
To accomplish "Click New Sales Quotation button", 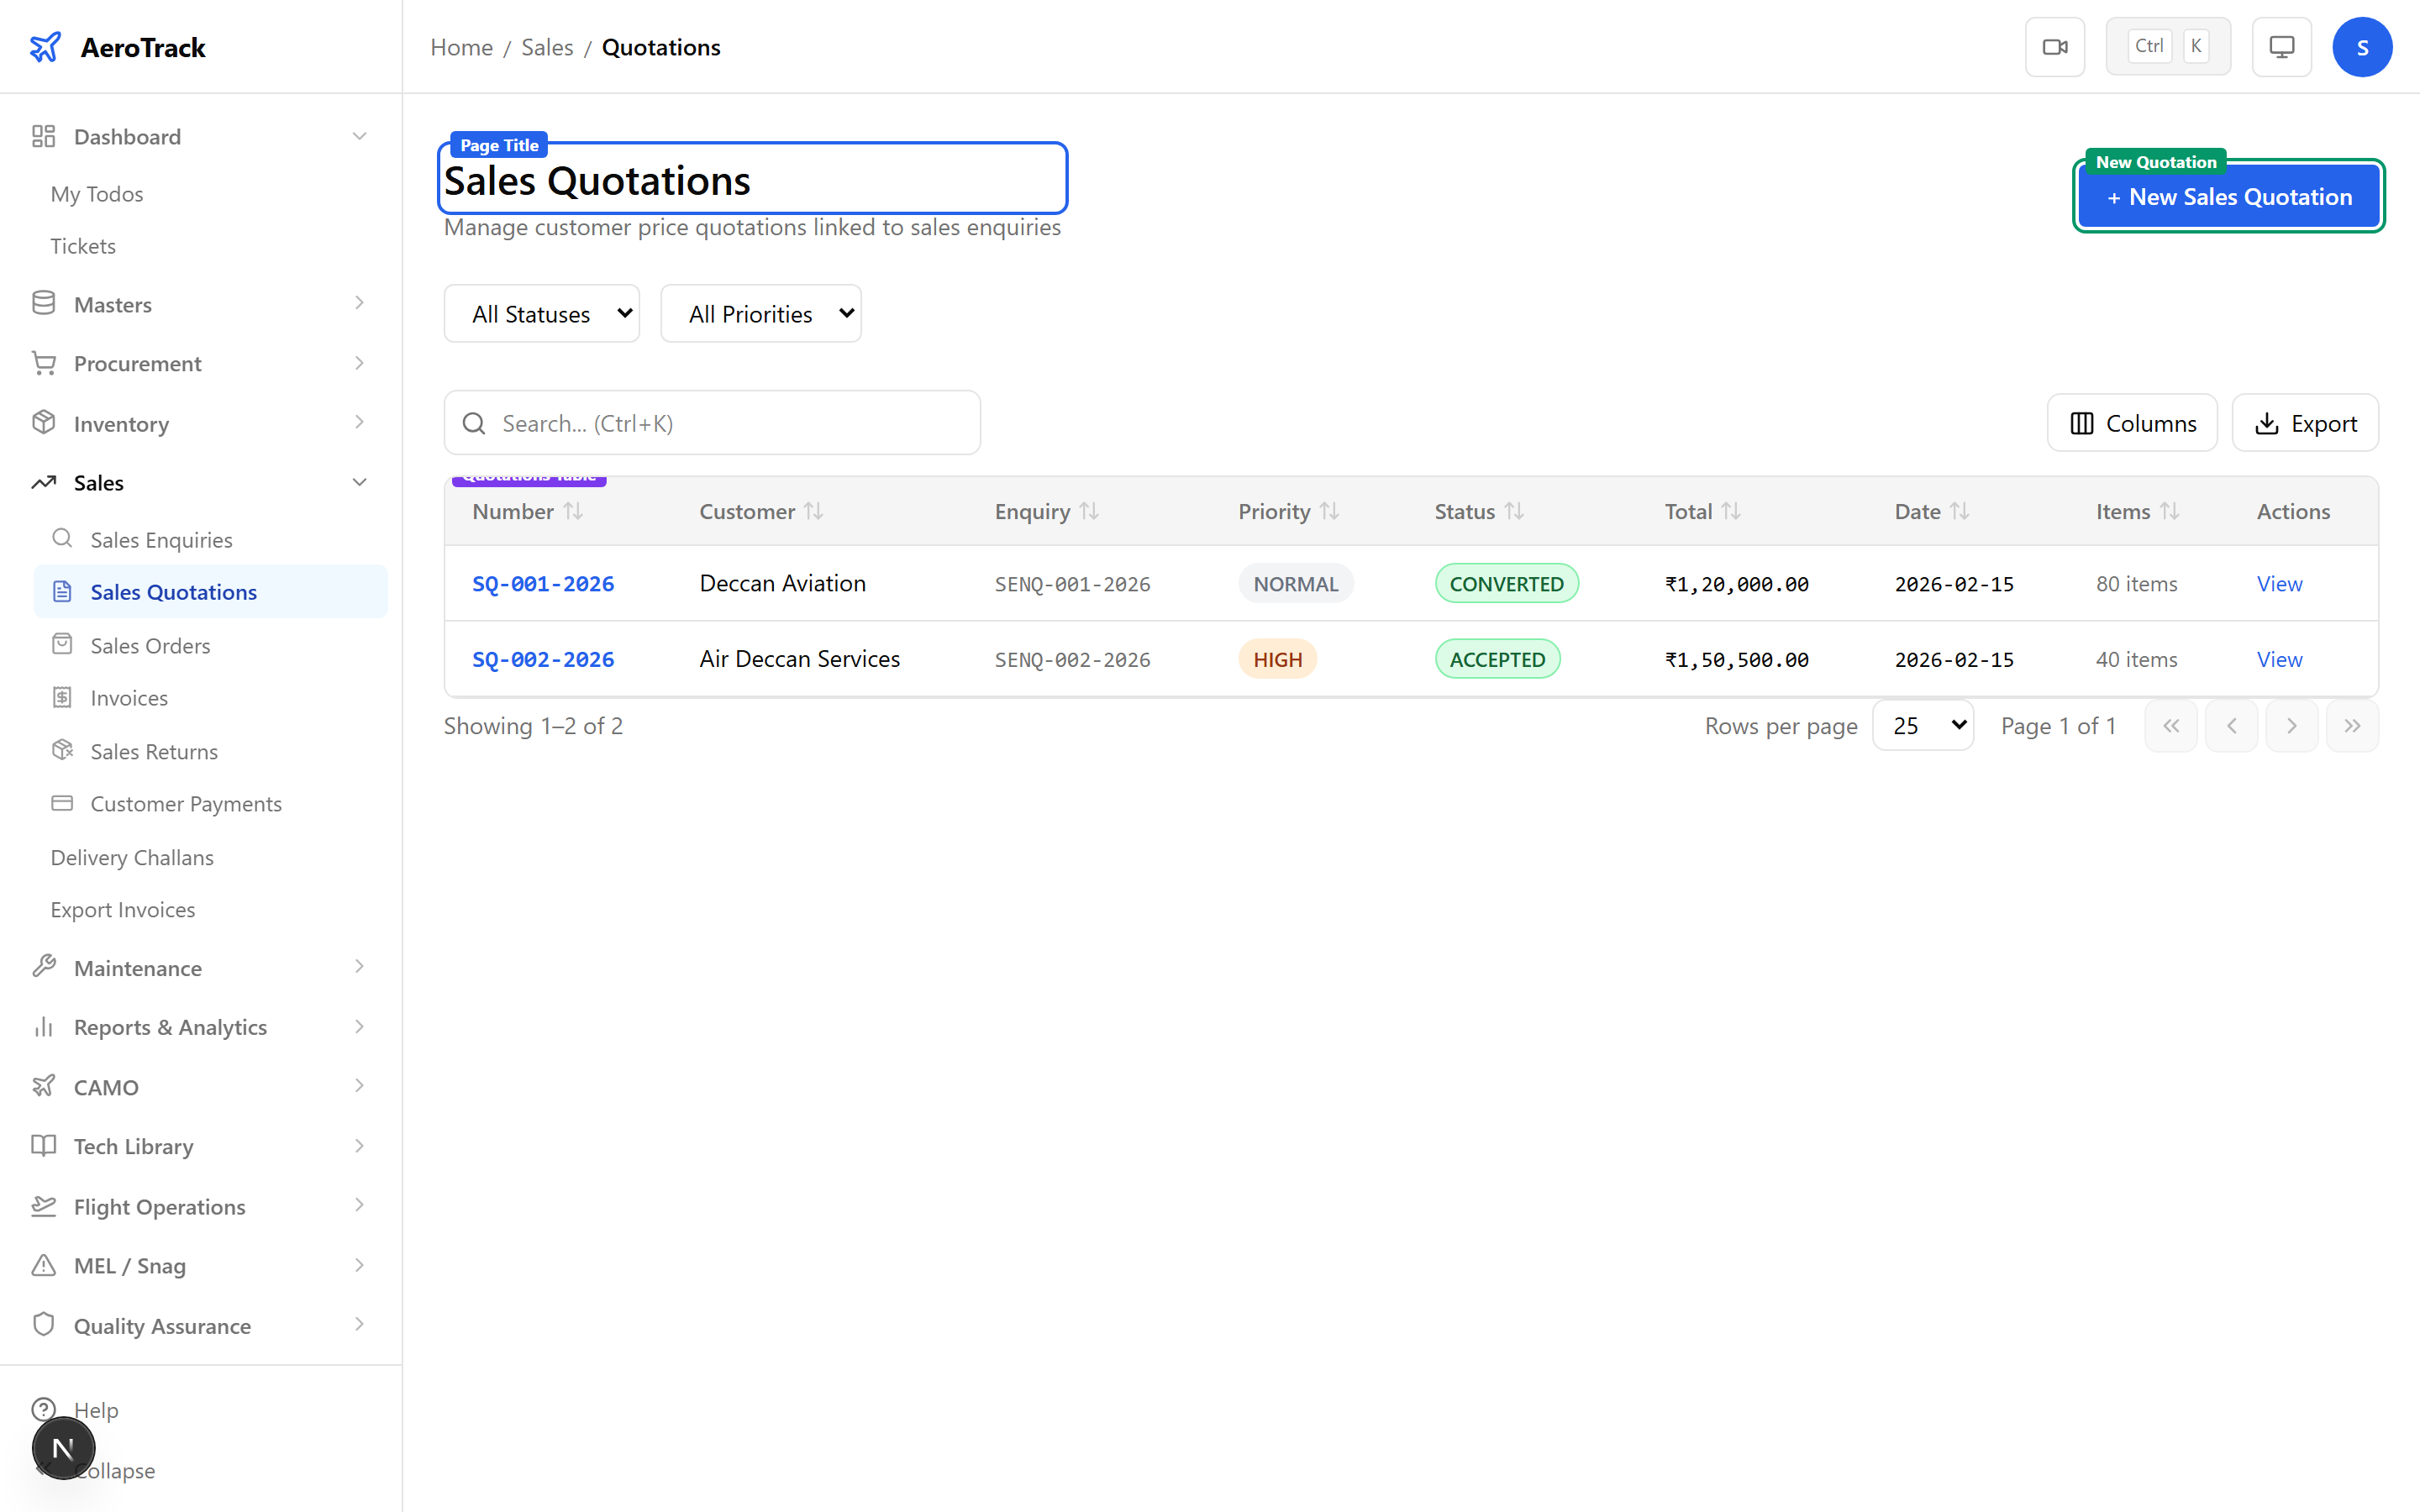I will [x=2228, y=197].
